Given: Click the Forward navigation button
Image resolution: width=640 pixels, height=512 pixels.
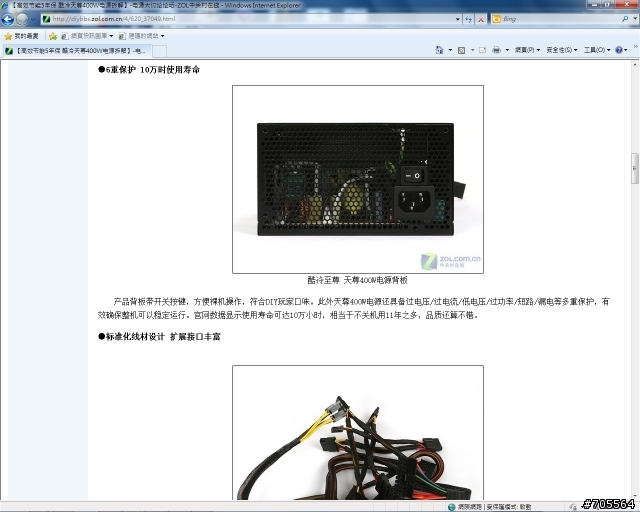Looking at the screenshot, I should [x=22, y=19].
